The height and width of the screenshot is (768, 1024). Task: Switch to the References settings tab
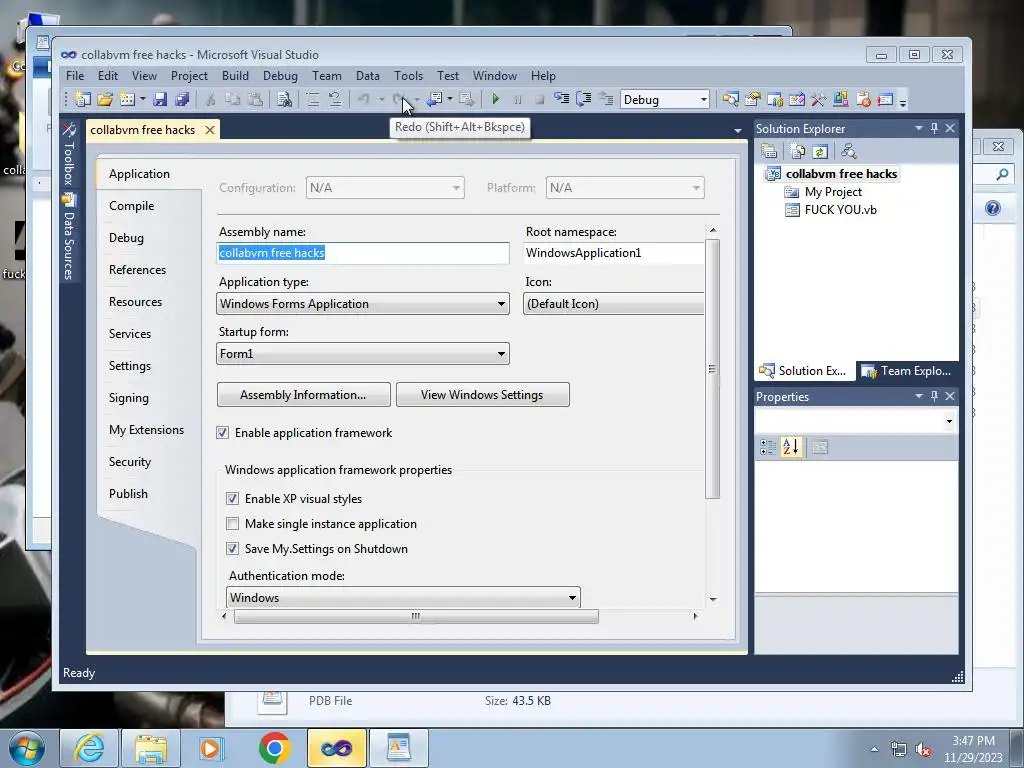pos(137,270)
